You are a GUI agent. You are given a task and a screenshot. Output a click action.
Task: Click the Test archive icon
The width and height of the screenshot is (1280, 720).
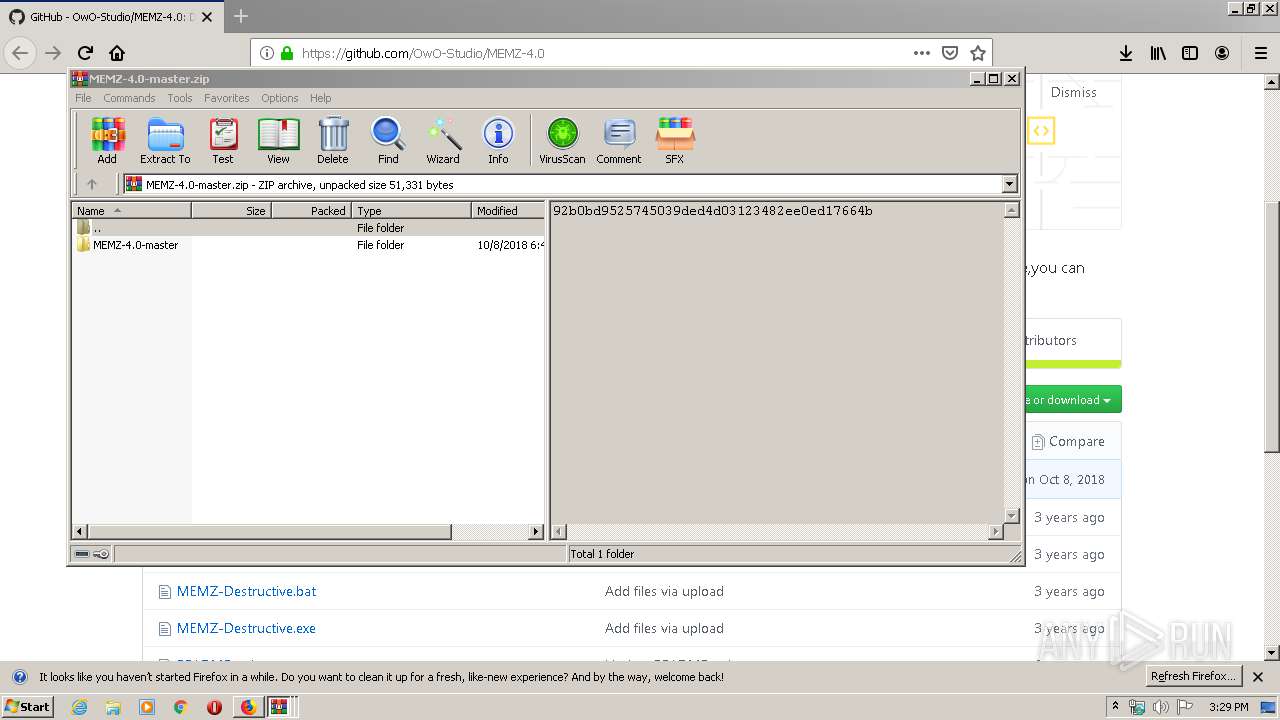pos(223,140)
